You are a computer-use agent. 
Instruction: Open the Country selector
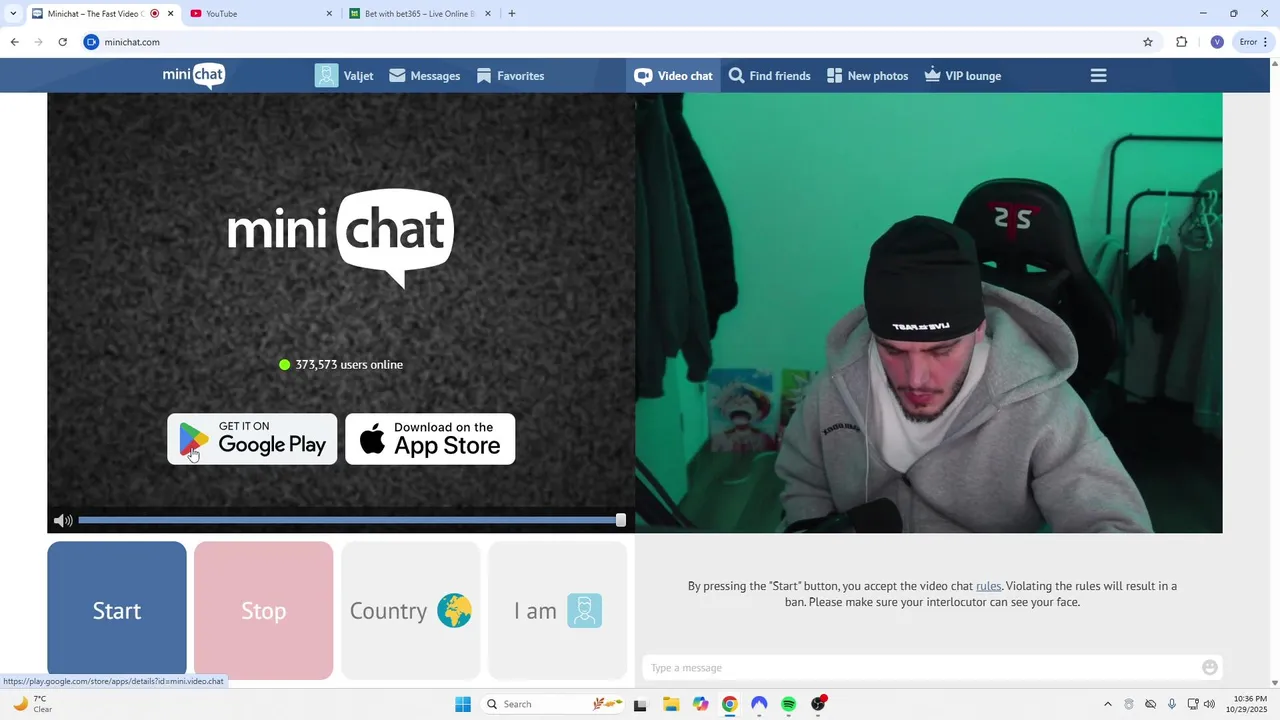pyautogui.click(x=411, y=610)
